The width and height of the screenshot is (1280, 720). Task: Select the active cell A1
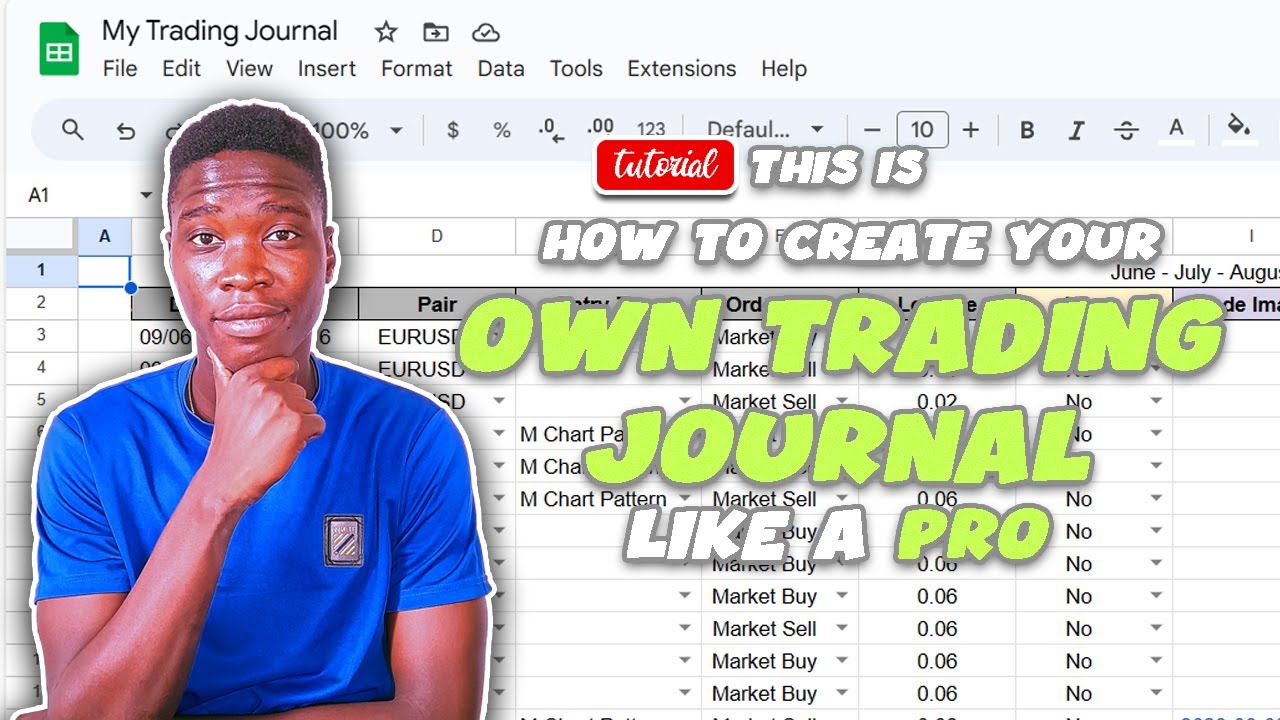coord(104,271)
